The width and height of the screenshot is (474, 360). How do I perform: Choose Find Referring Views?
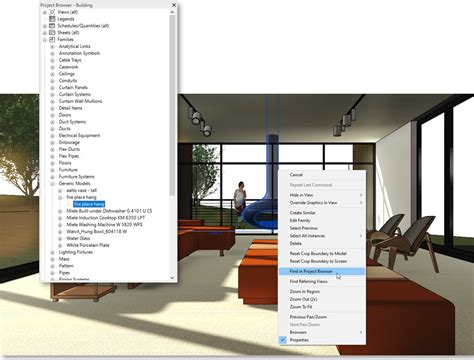click(322, 281)
